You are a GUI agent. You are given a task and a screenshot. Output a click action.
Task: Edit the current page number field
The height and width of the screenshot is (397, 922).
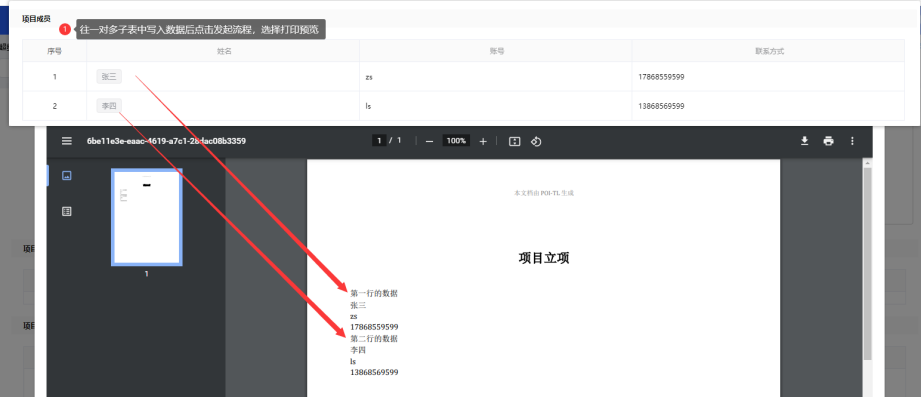point(379,141)
